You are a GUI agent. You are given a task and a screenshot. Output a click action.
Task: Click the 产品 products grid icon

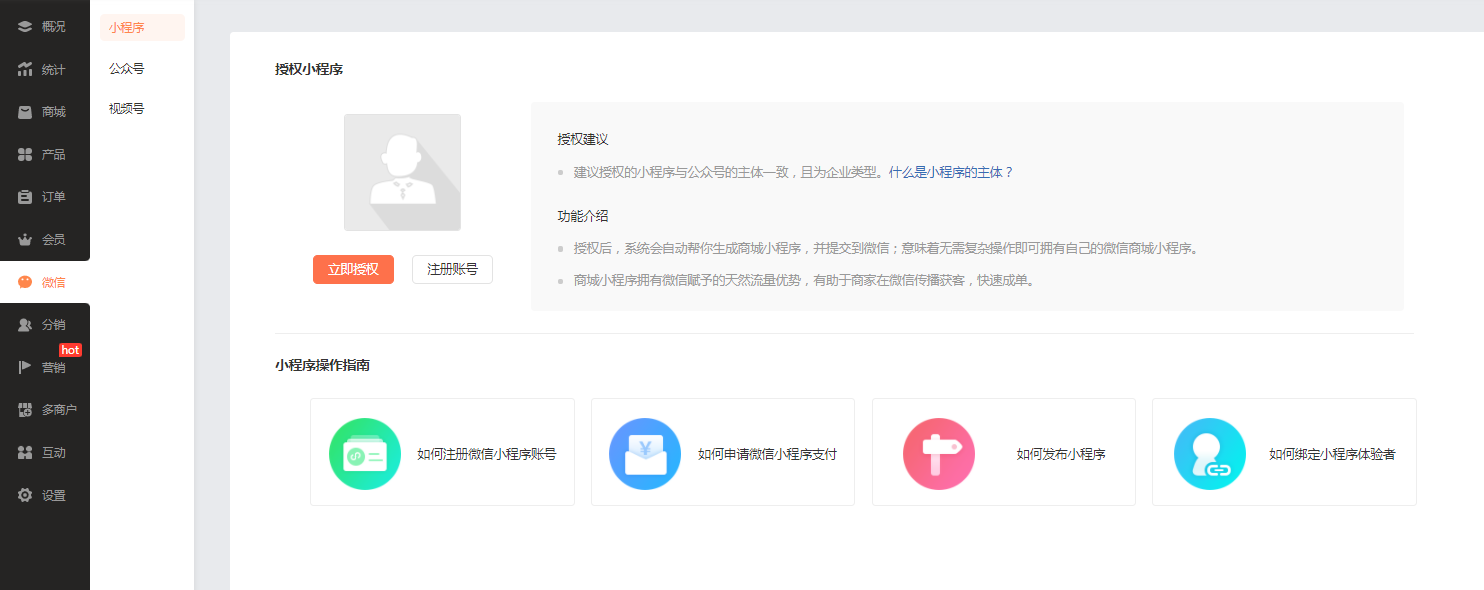pos(25,154)
